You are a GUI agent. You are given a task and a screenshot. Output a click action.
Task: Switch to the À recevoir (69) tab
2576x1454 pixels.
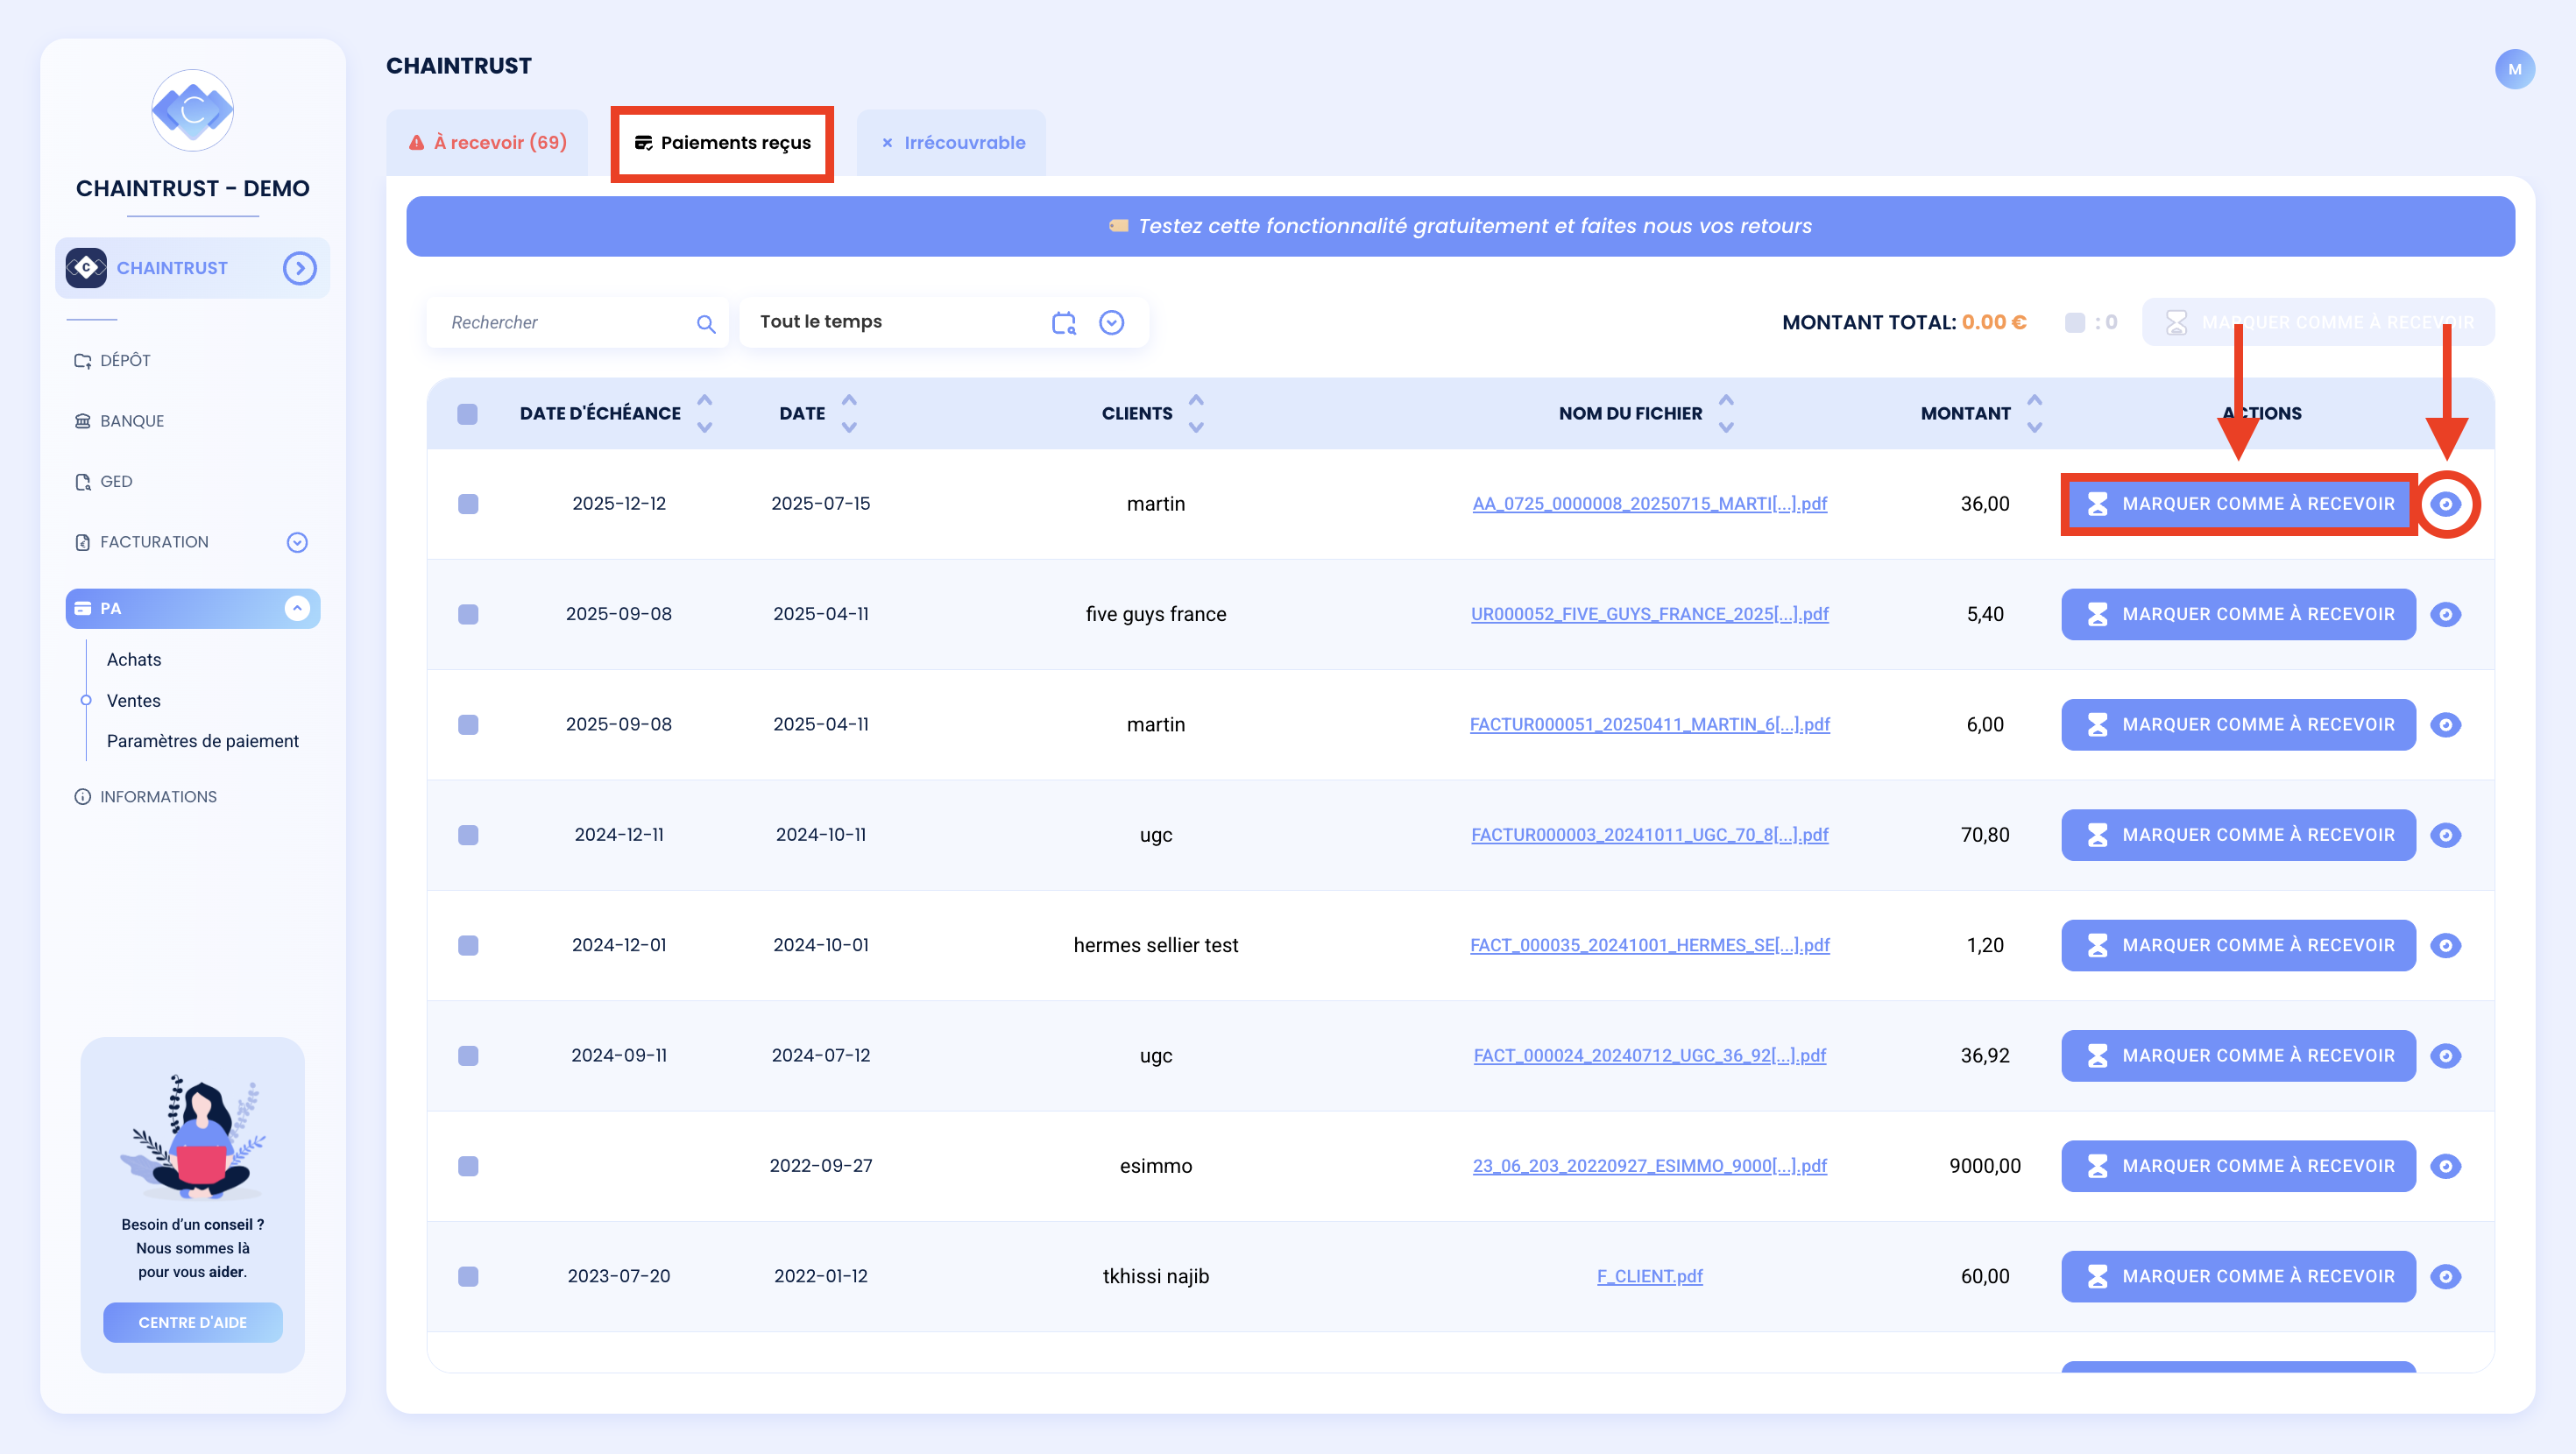488,143
